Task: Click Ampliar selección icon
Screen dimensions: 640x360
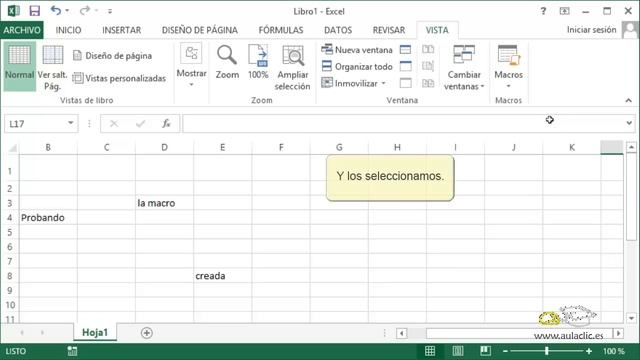Action: click(x=292, y=68)
